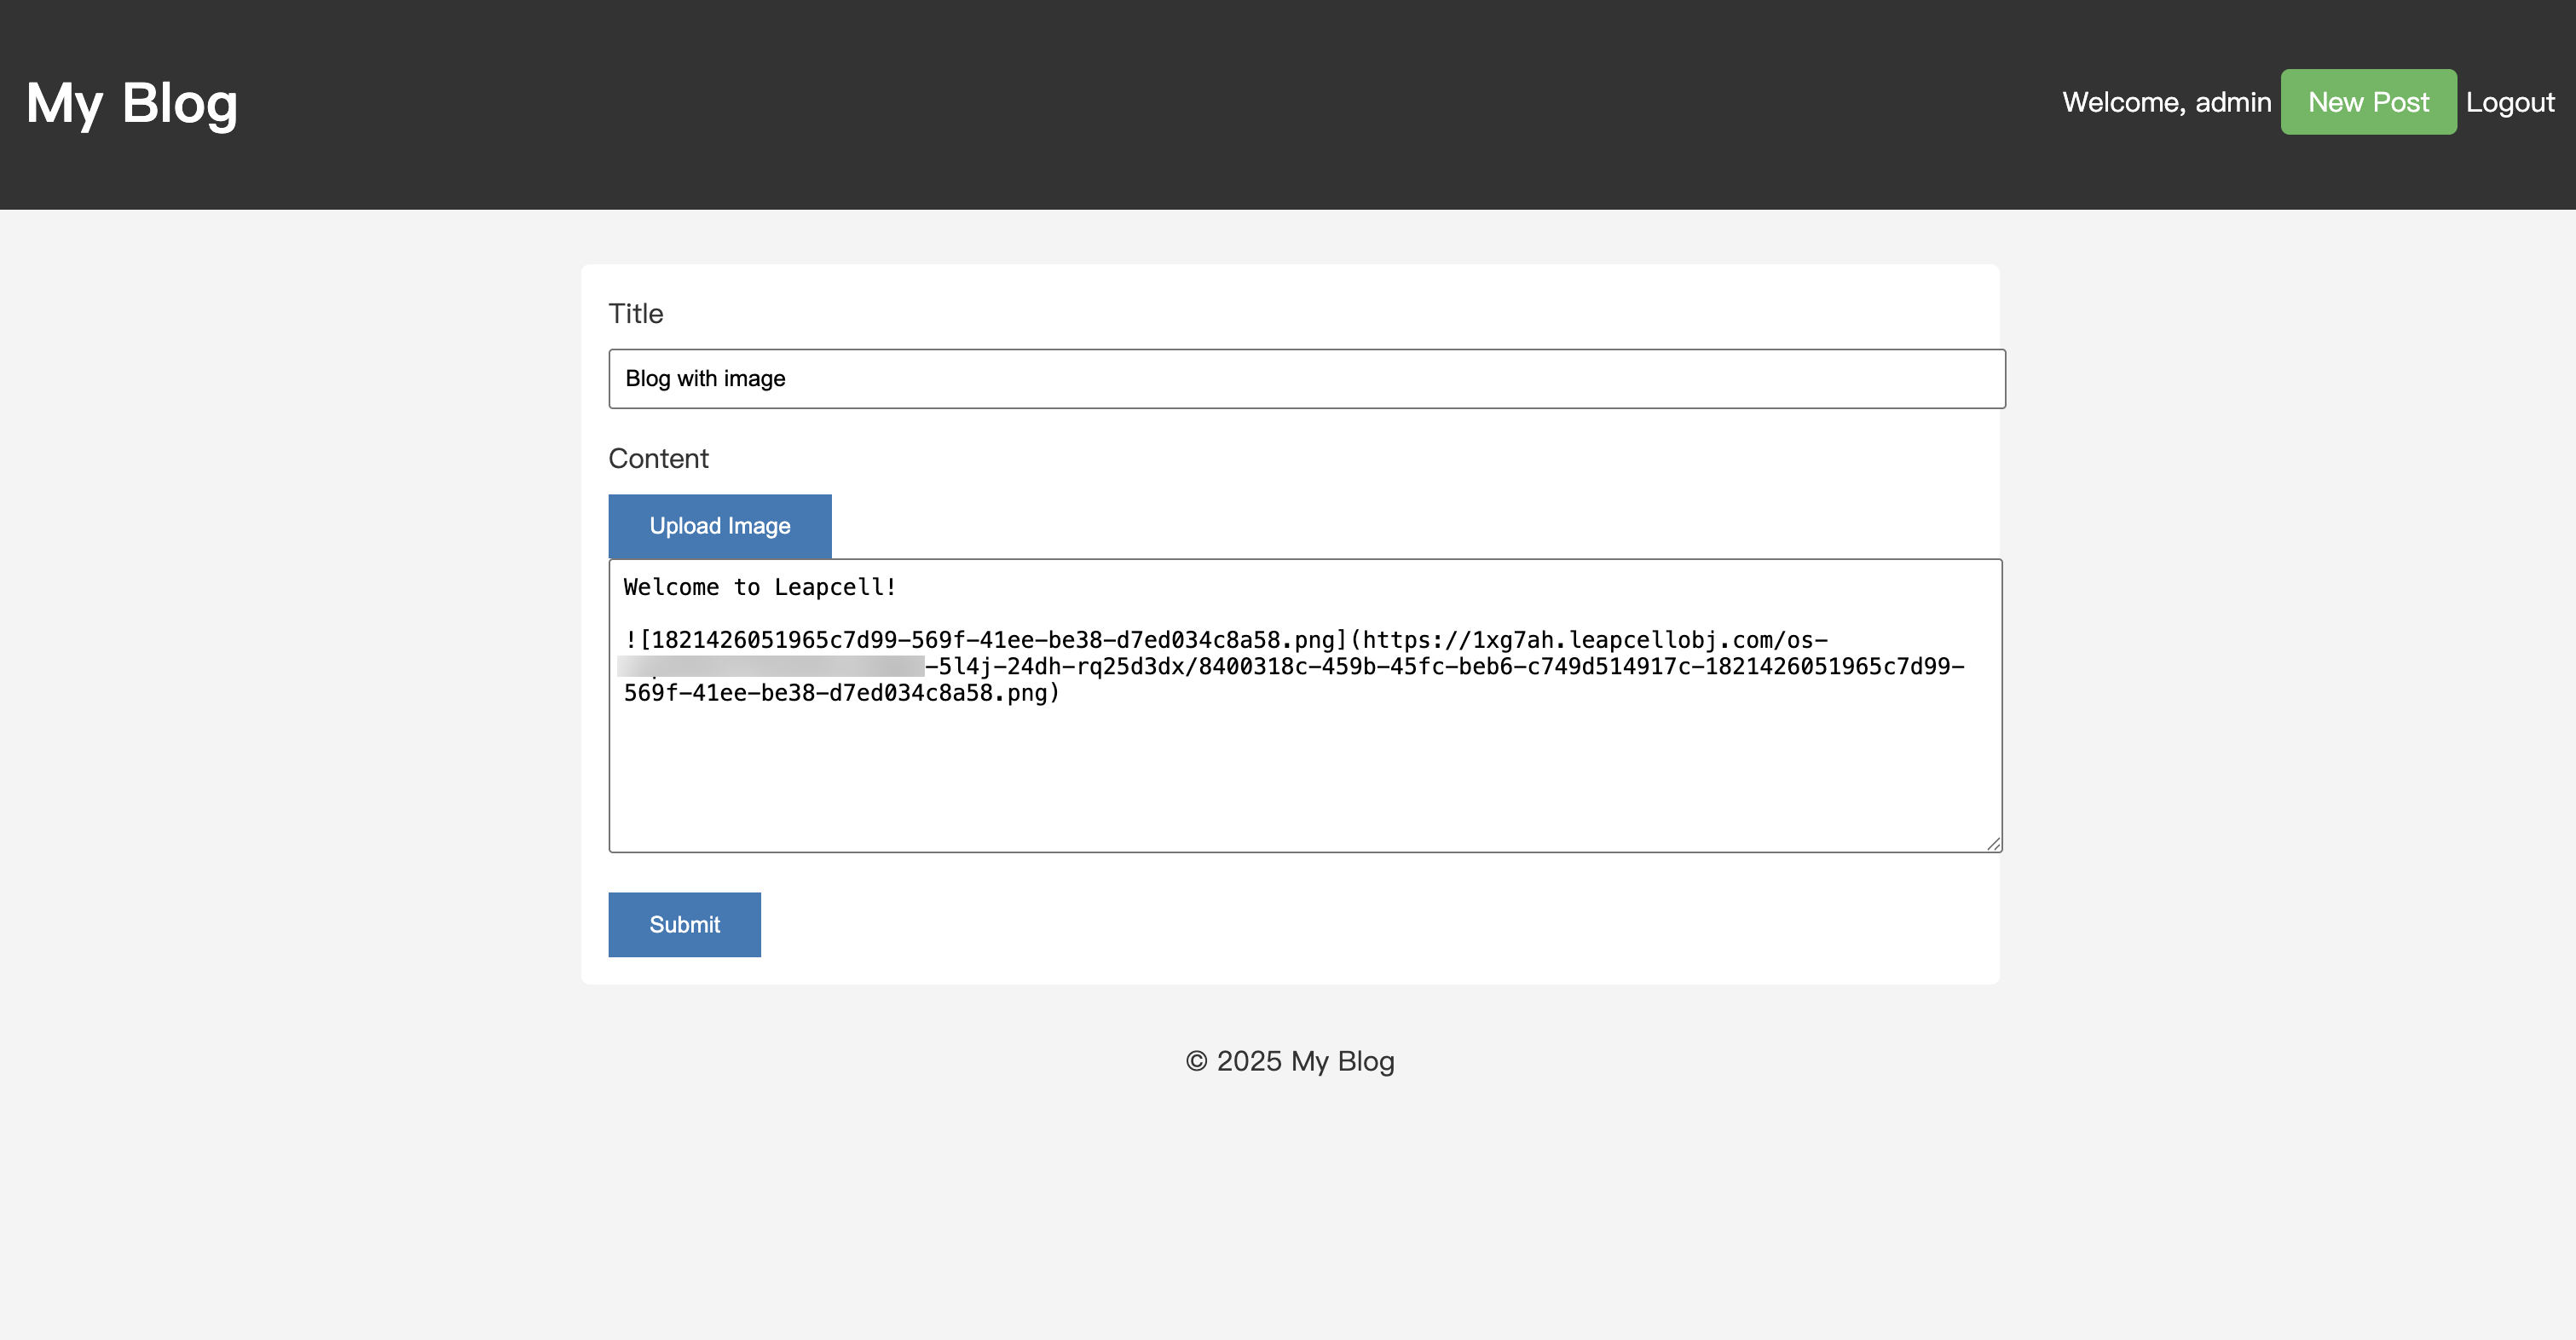Click the Content field label
This screenshot has height=1340, width=2576.
pyautogui.click(x=658, y=459)
